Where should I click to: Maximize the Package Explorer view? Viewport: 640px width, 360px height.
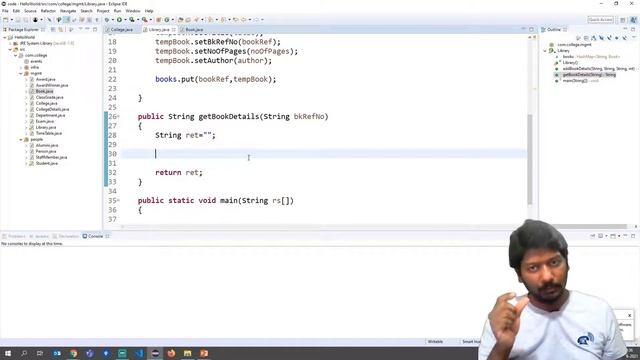[95, 29]
